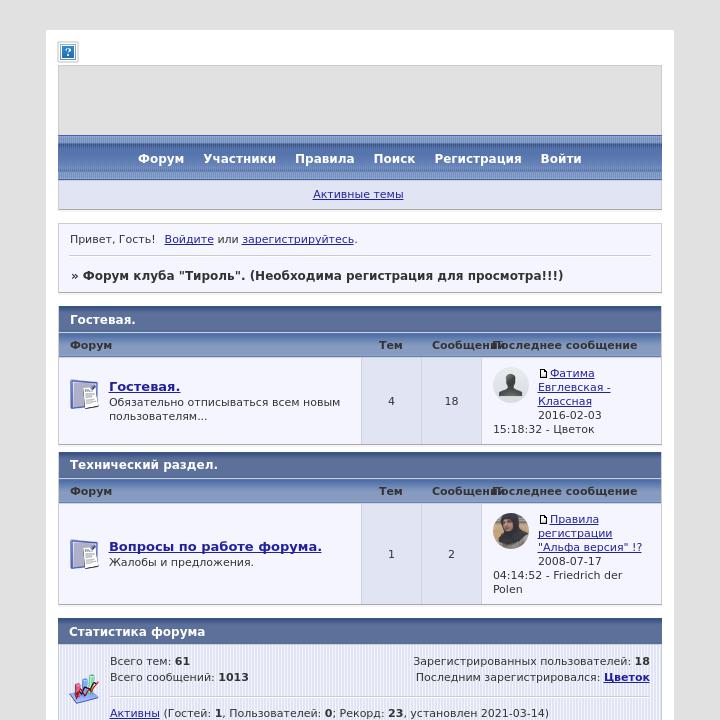Image resolution: width=720 pixels, height=720 pixels.
Task: Click the Гостевая forum folder icon
Action: [x=84, y=394]
